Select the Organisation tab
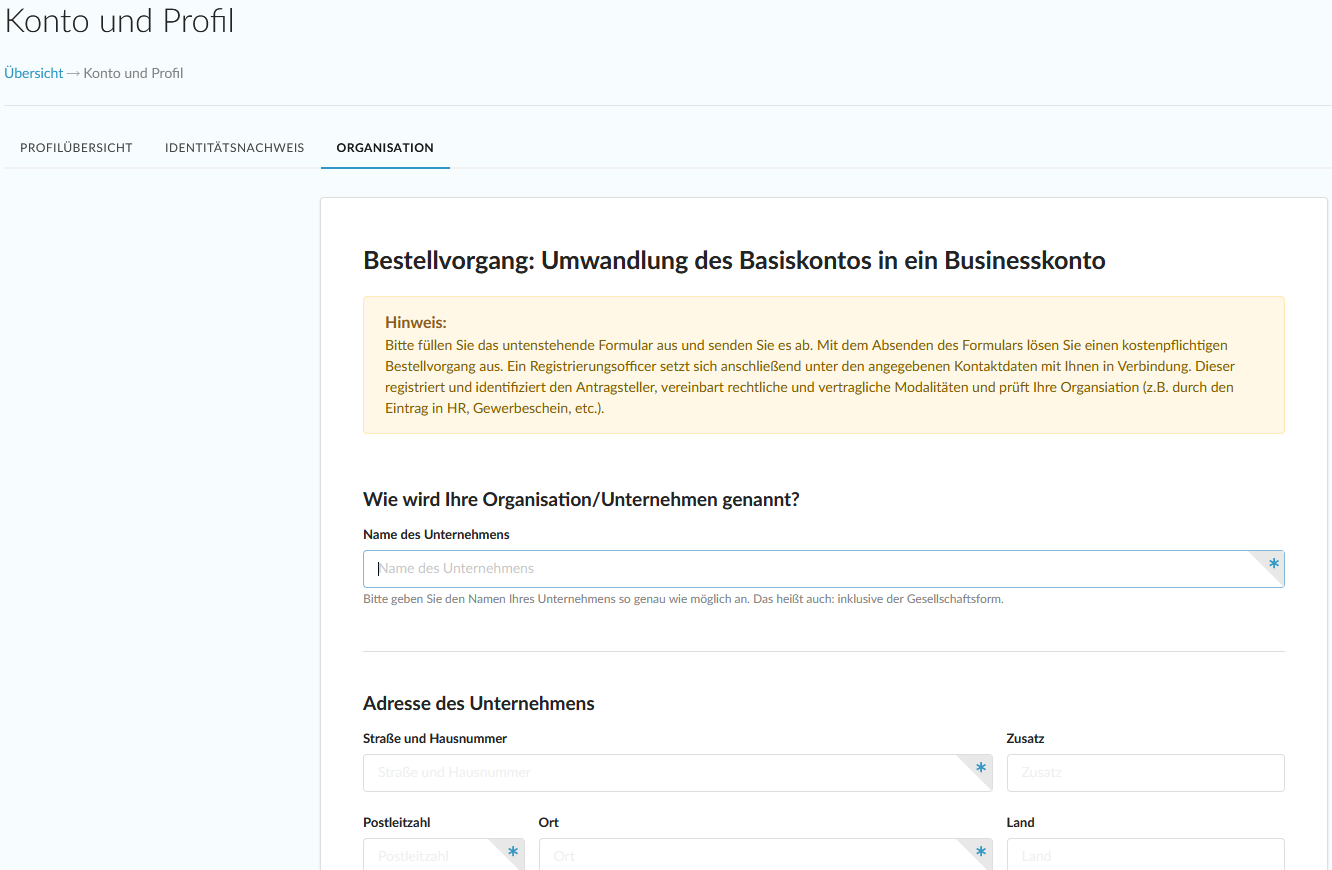 (x=385, y=148)
